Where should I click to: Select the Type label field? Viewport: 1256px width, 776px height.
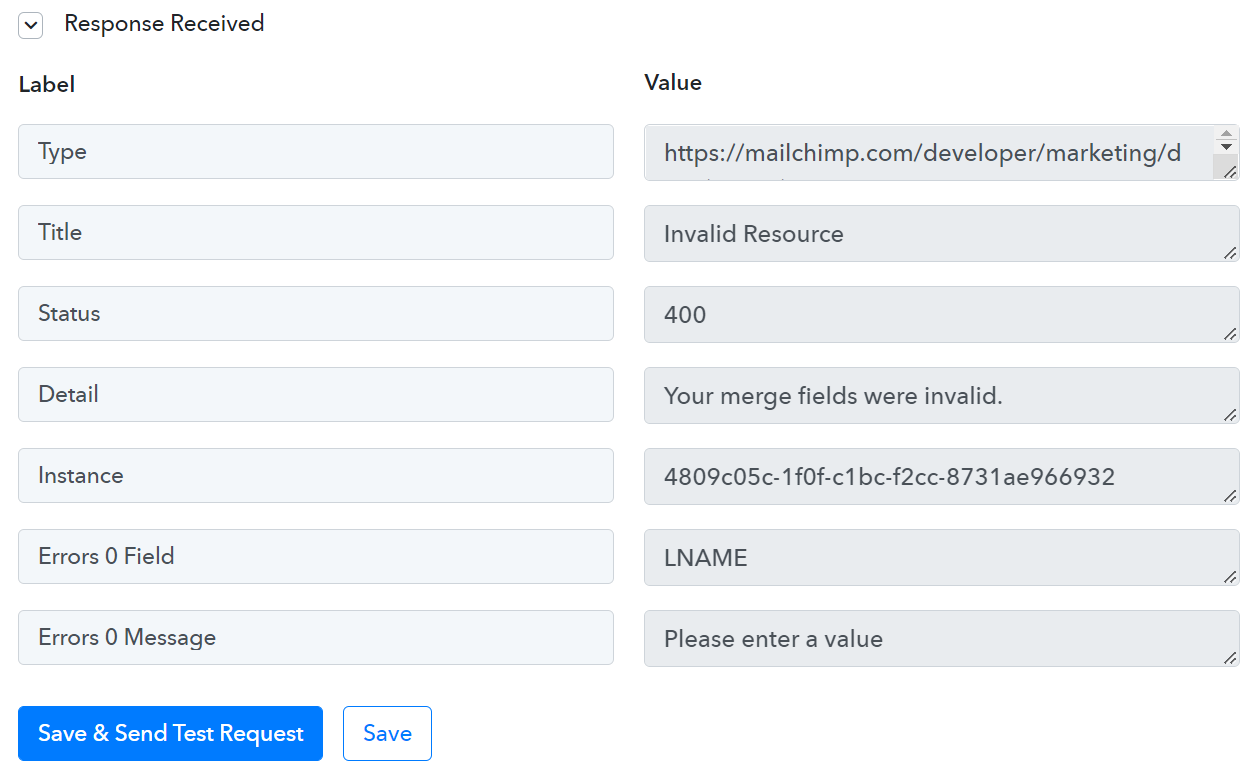[x=316, y=152]
